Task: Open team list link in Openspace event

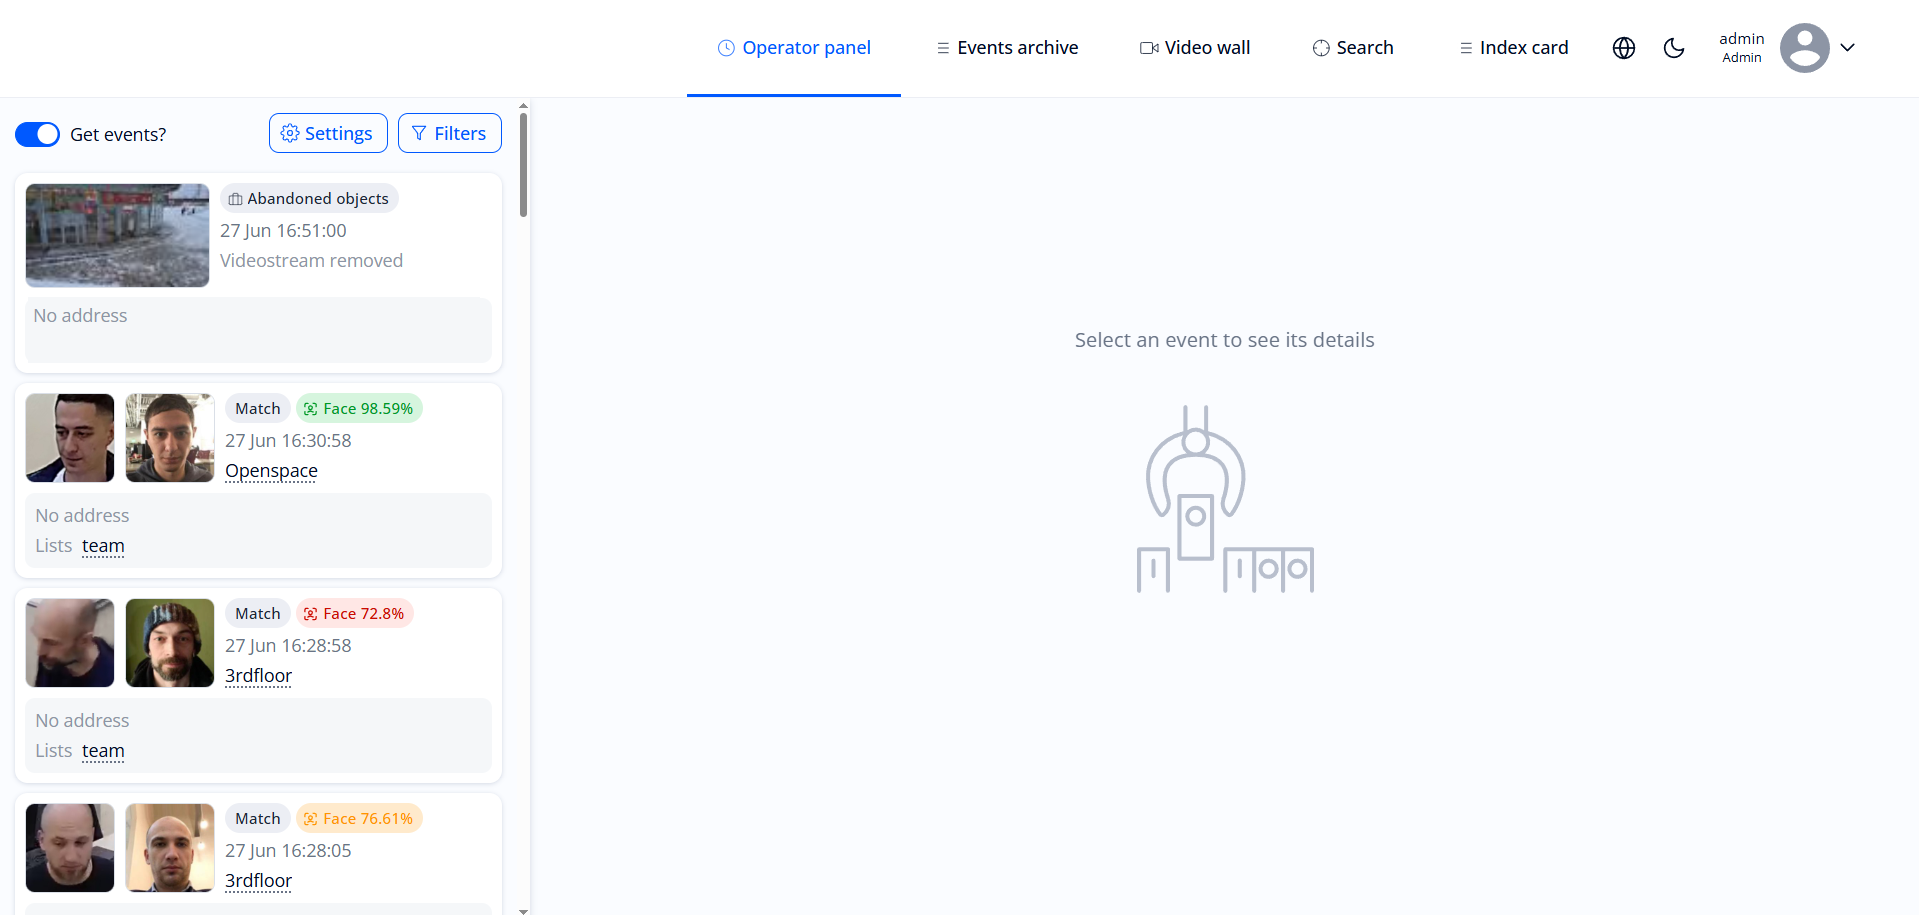Action: 103,545
